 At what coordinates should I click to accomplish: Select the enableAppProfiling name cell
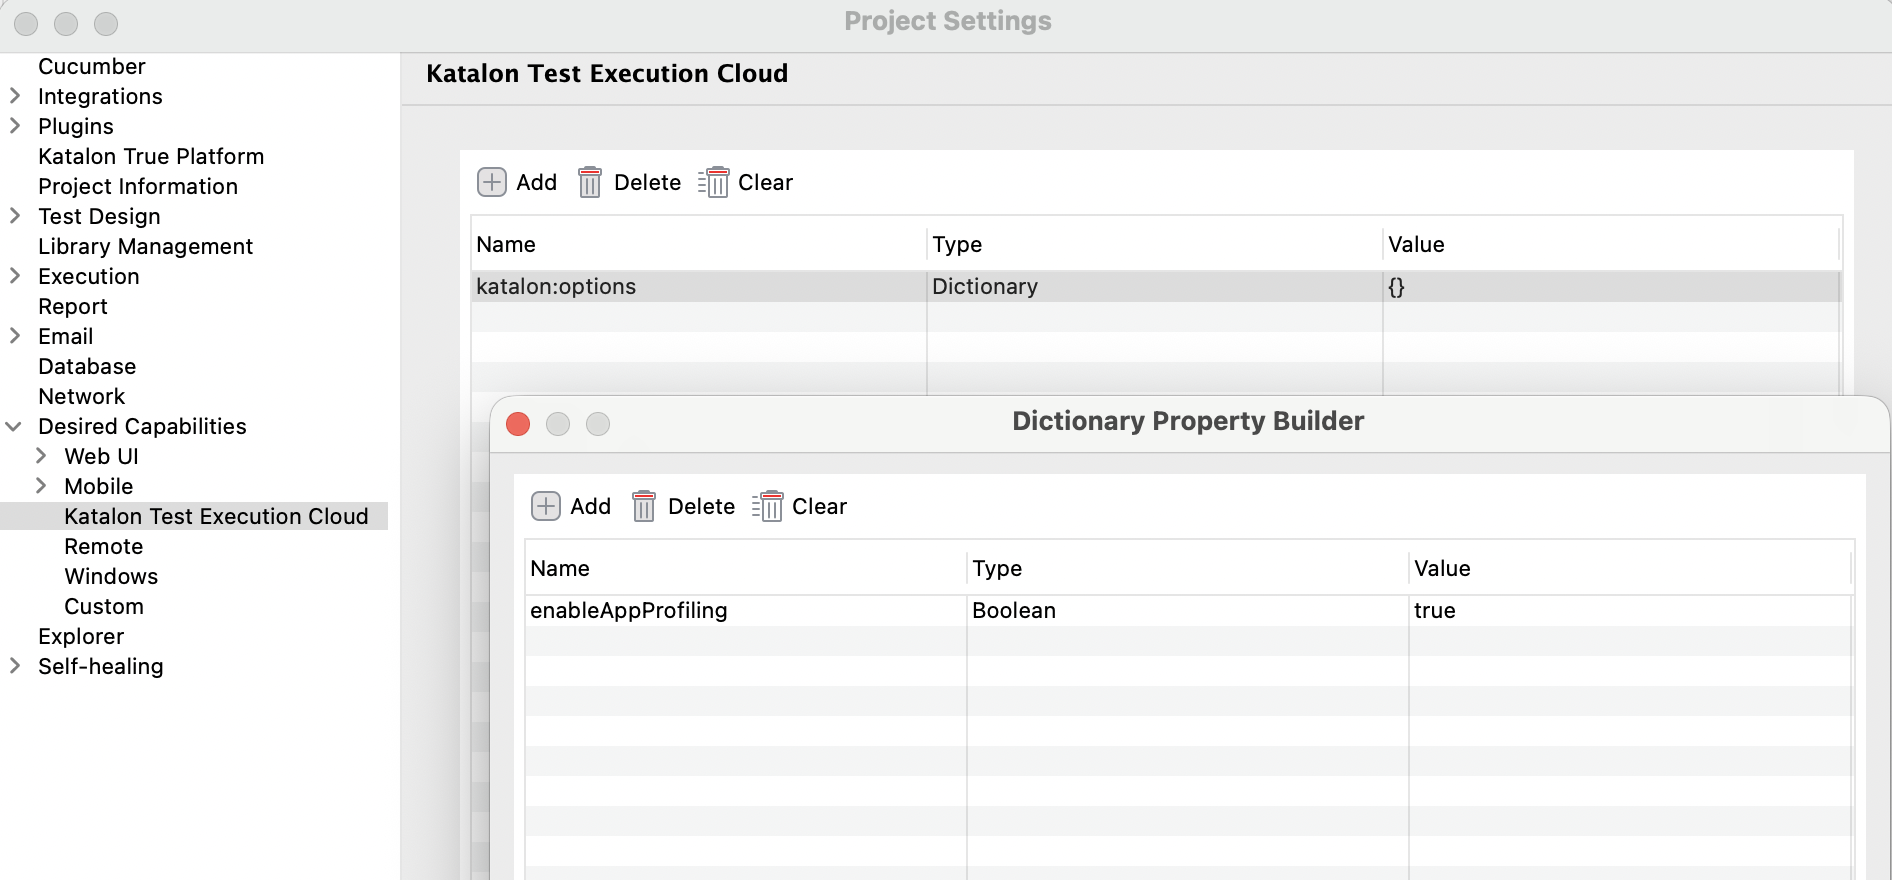point(746,610)
